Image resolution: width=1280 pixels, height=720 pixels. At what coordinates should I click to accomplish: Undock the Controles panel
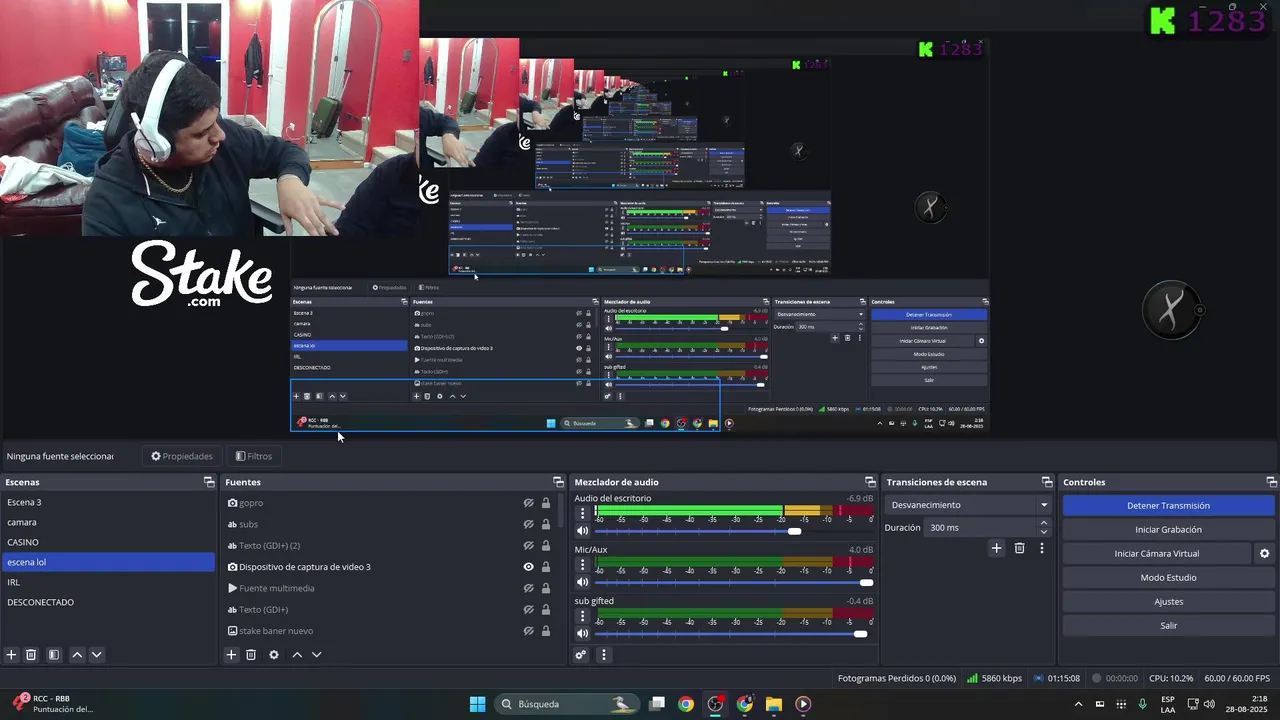point(1271,482)
